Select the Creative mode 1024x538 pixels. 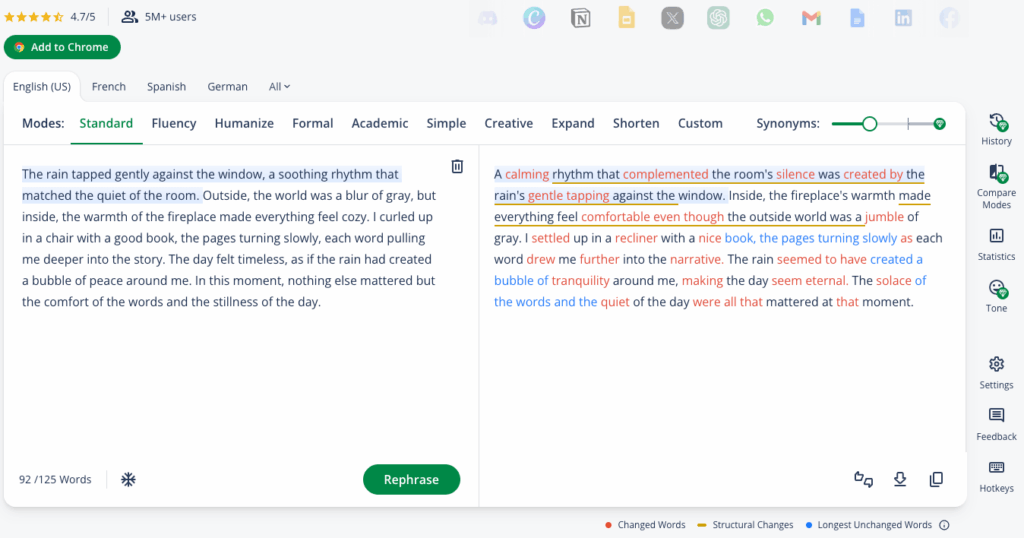point(508,123)
